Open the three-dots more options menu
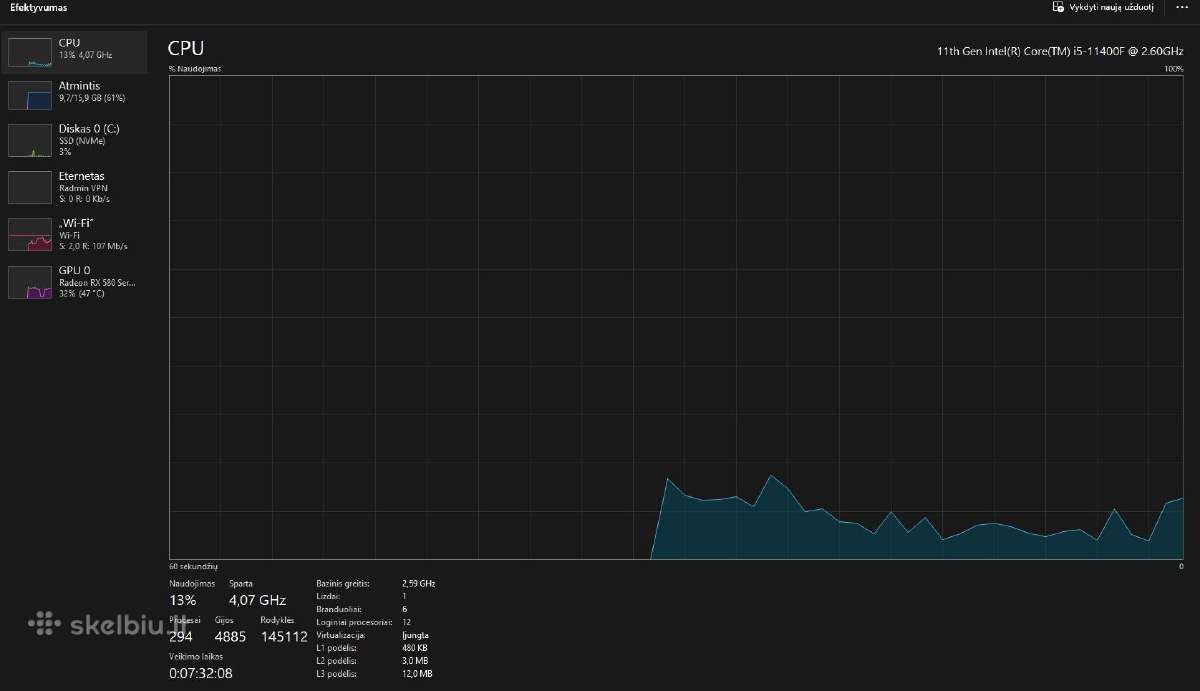Image resolution: width=1200 pixels, height=691 pixels. [x=1182, y=7]
